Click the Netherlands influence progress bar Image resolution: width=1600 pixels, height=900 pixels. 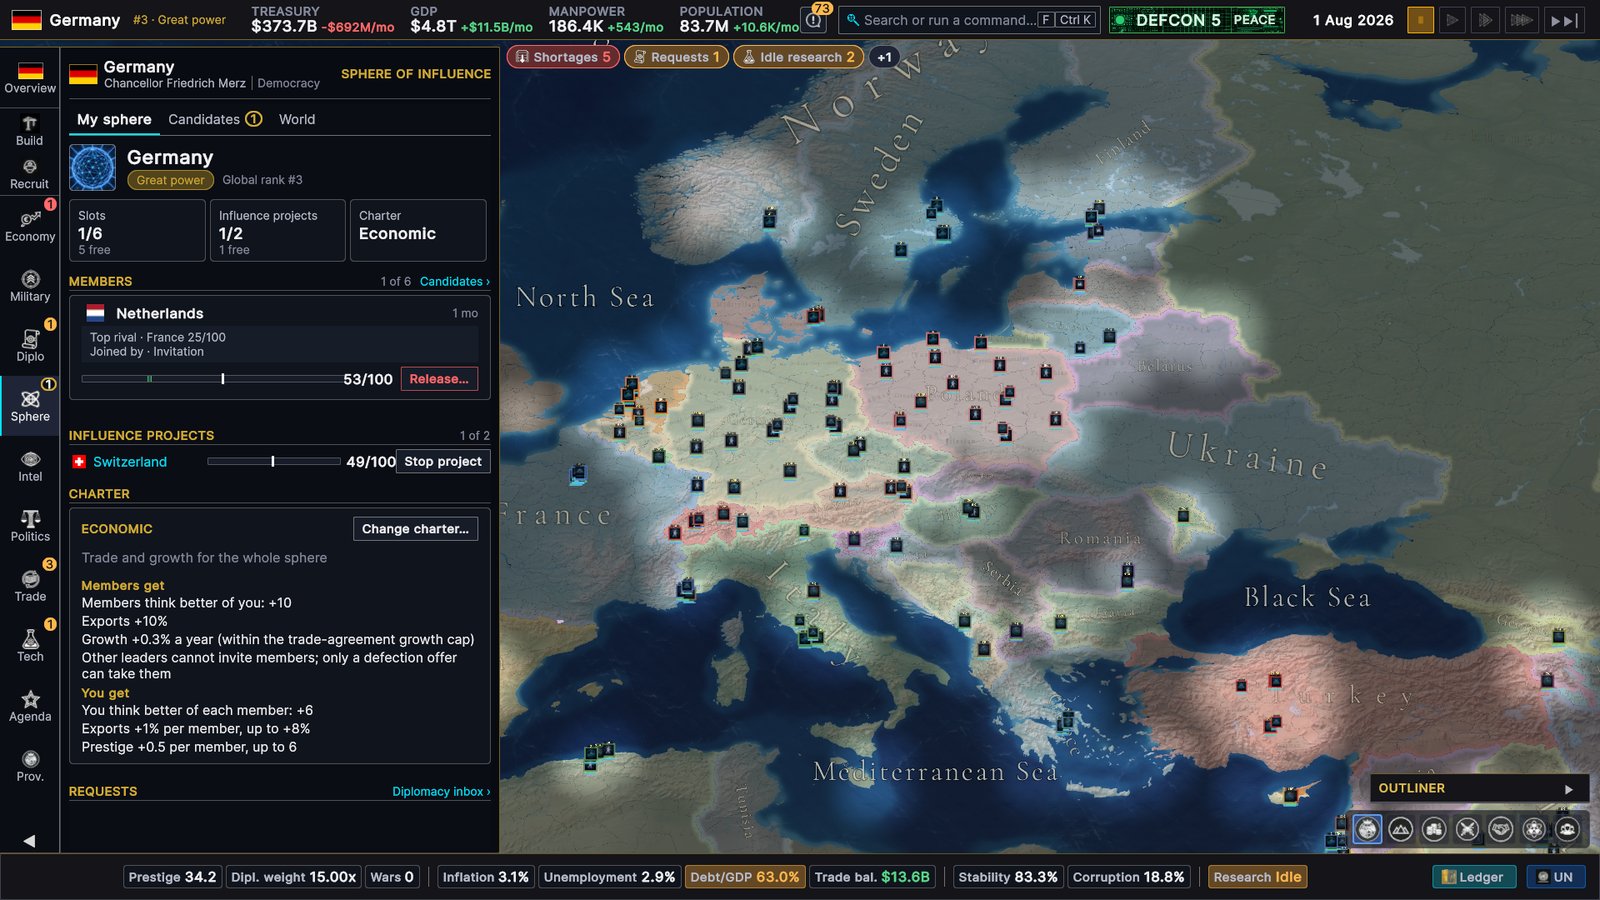[211, 379]
